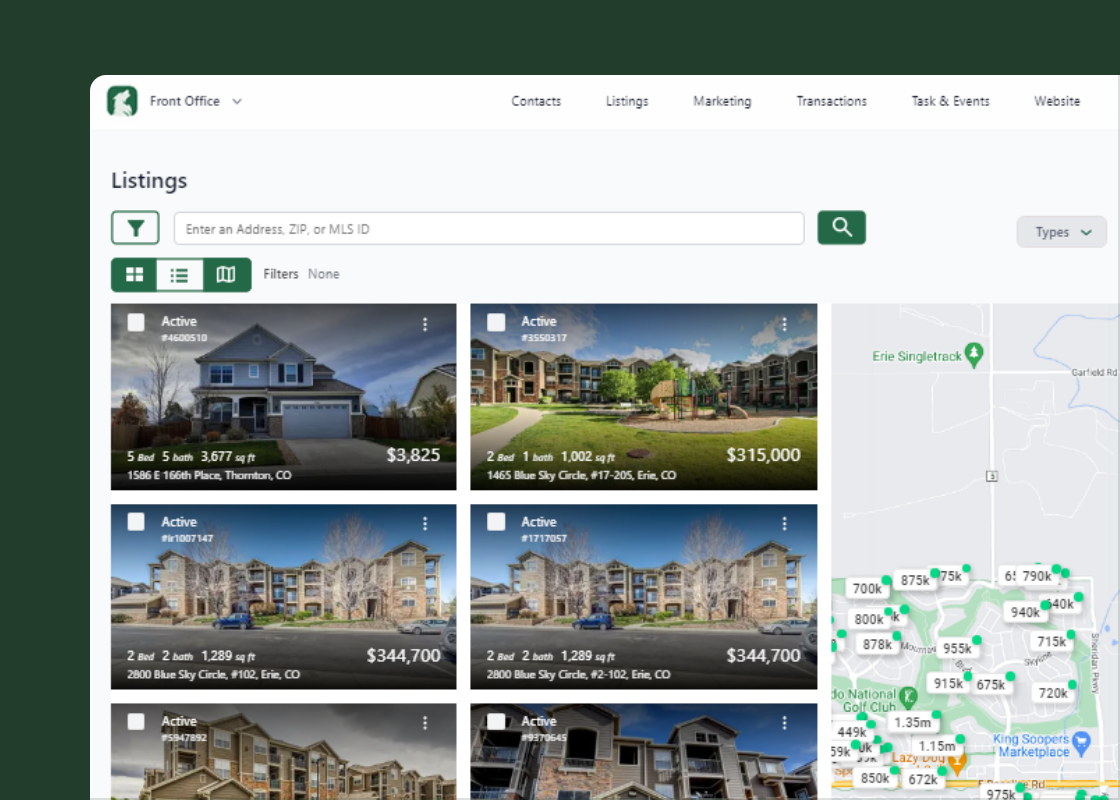Go to the Marketing section
Image resolution: width=1120 pixels, height=800 pixels.
click(x=722, y=101)
